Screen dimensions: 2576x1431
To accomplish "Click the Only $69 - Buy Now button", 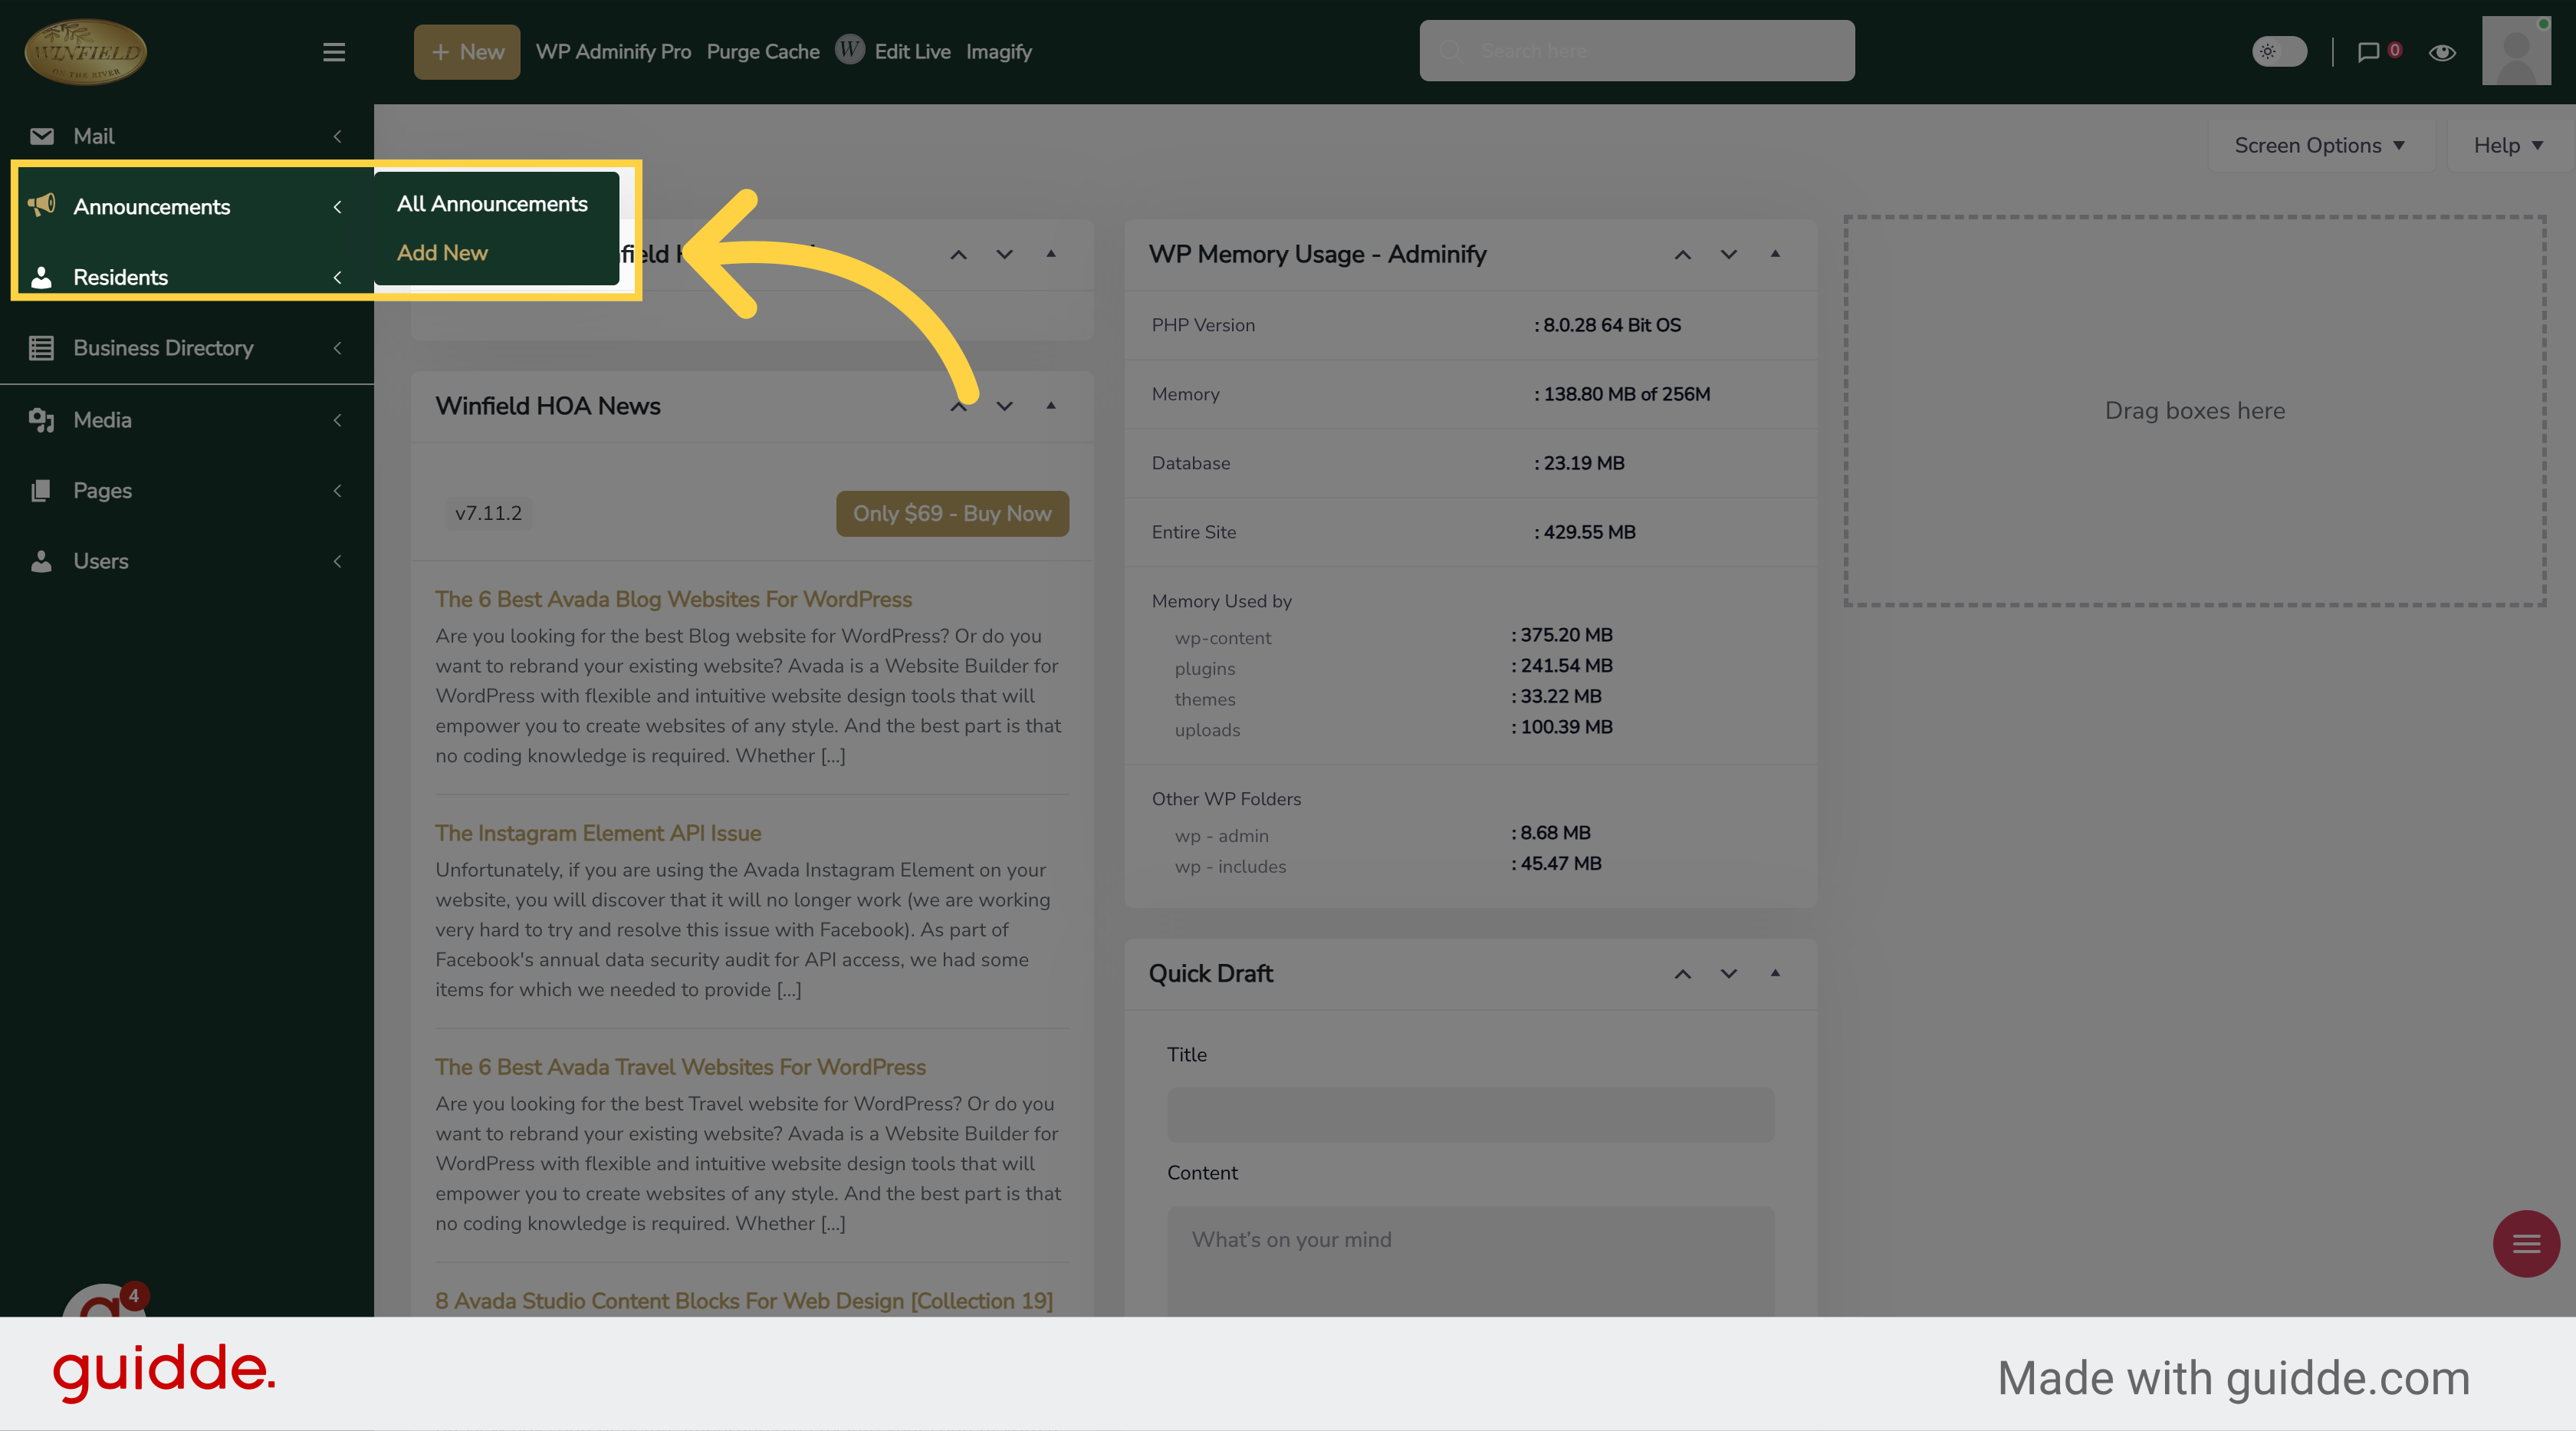I will pos(952,513).
